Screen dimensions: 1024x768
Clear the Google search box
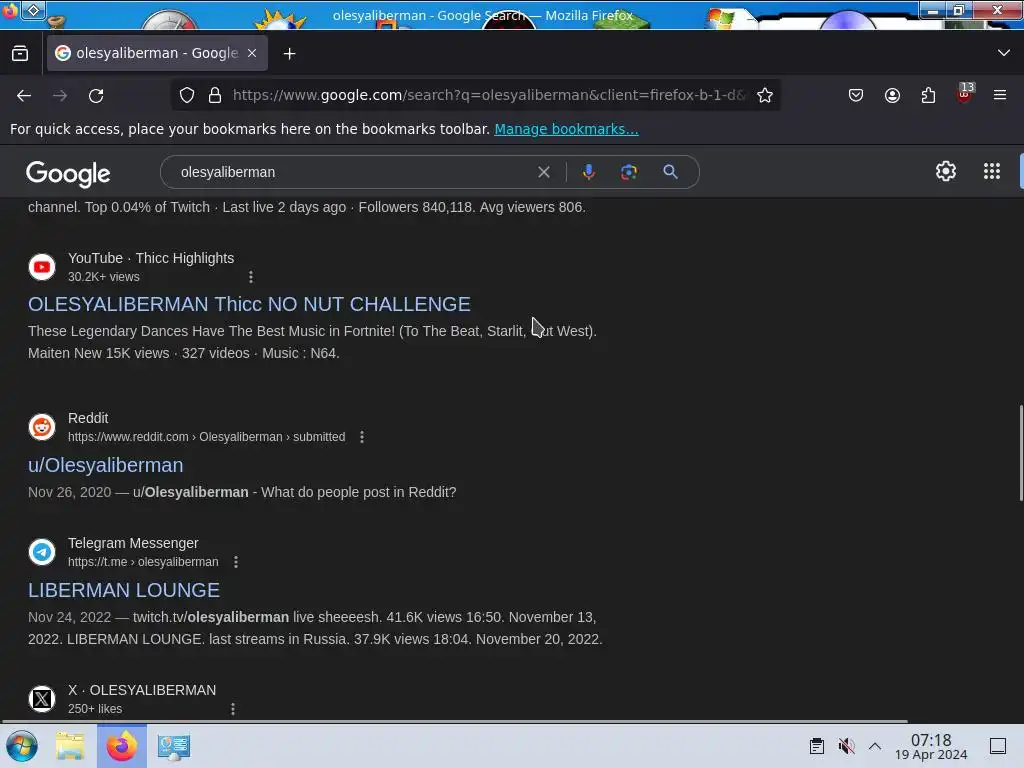click(543, 172)
